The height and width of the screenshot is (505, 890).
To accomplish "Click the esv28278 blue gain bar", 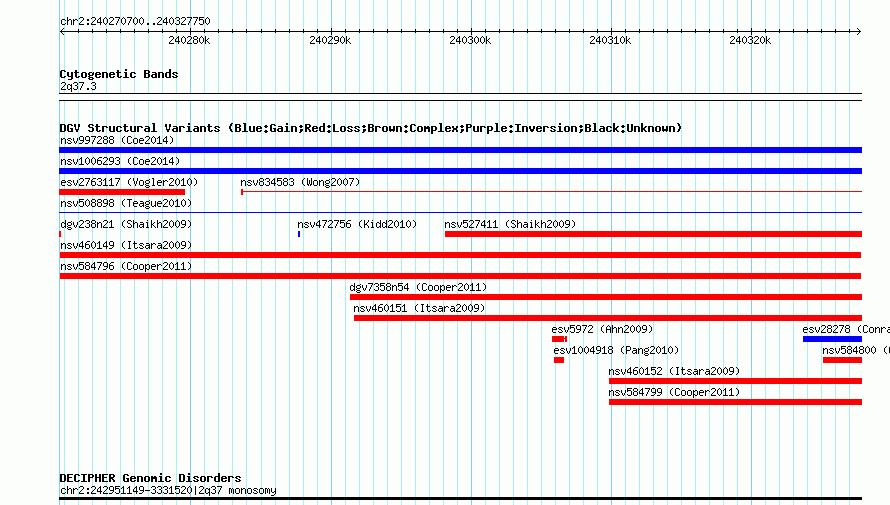I will [832, 339].
